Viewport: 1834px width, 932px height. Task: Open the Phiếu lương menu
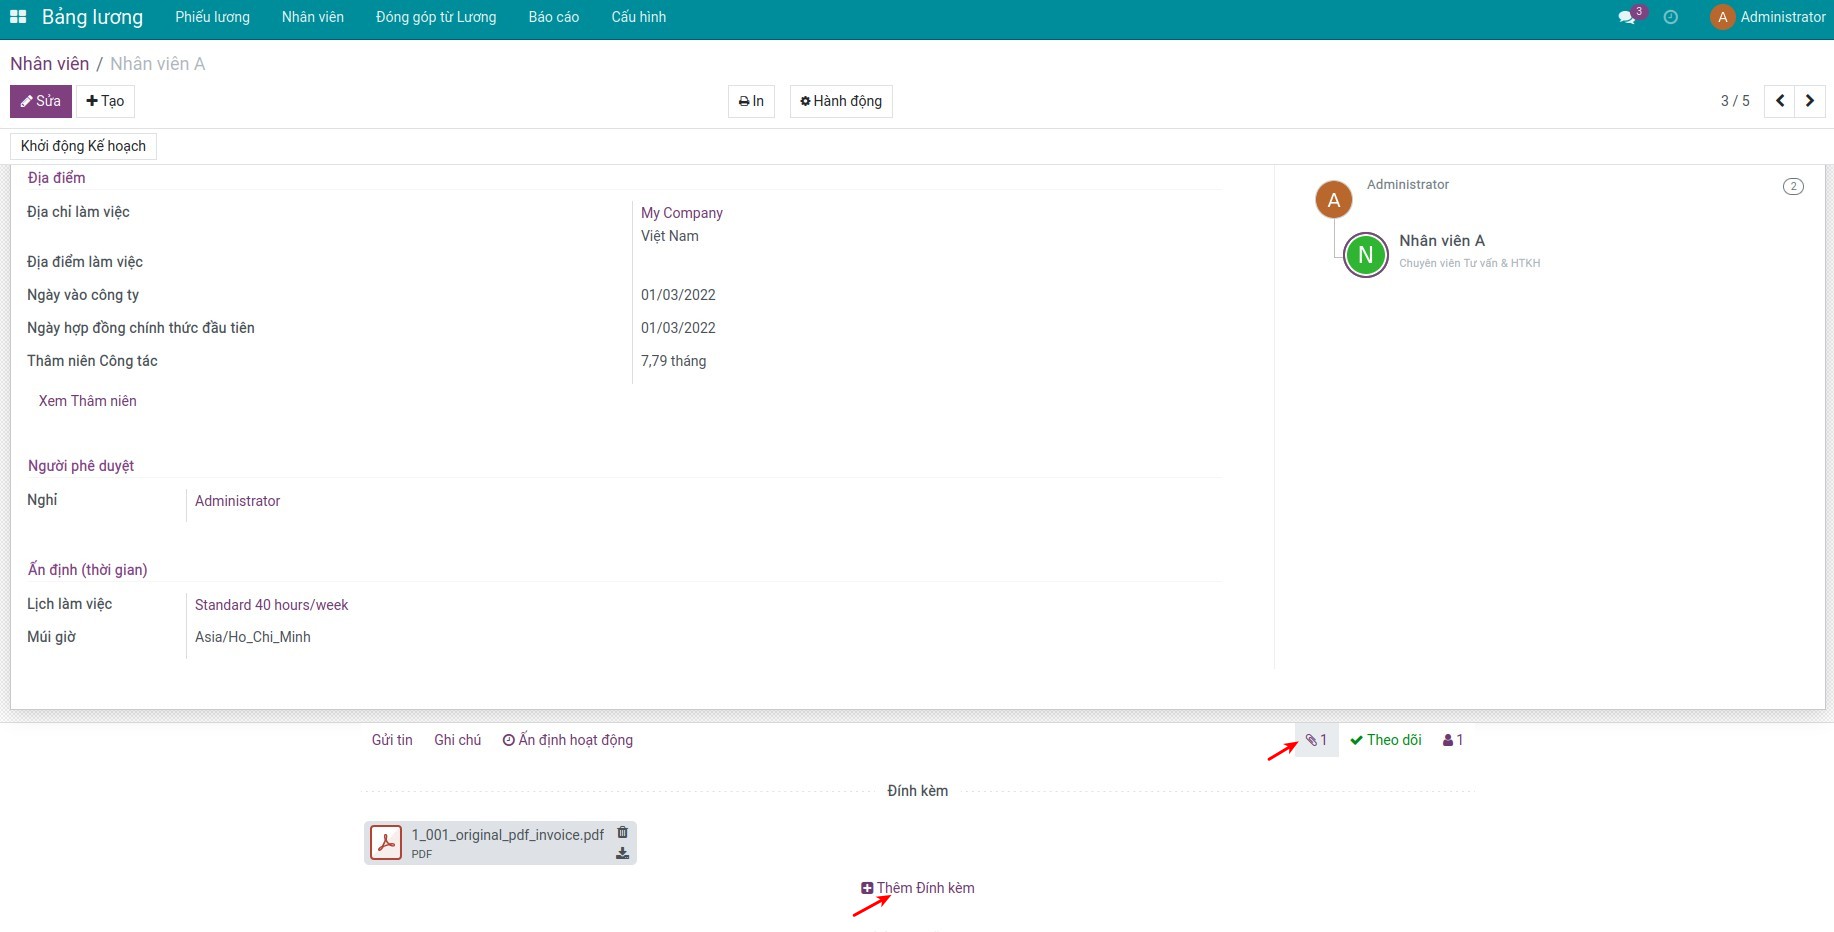click(212, 17)
